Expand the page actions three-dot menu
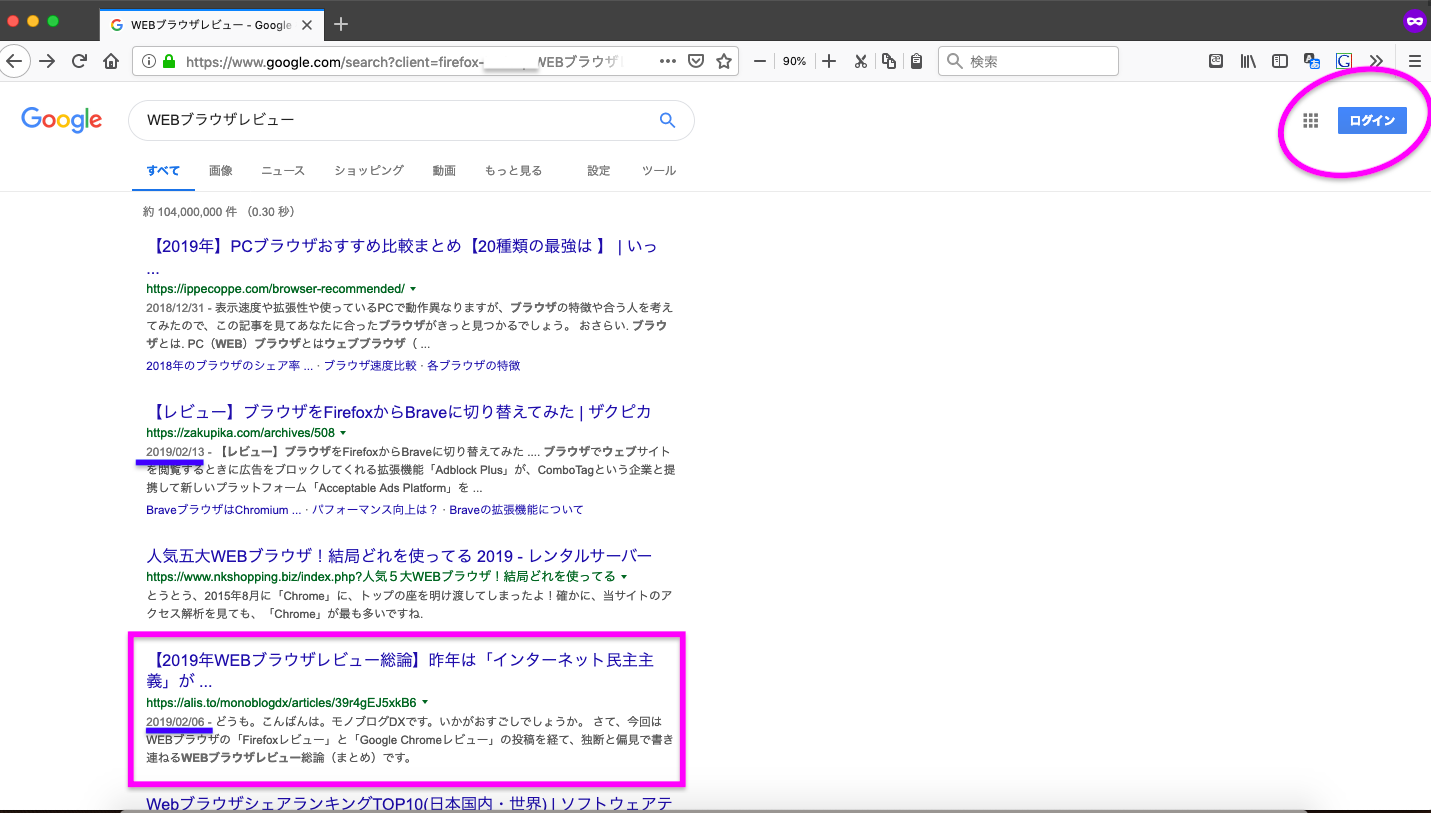The height and width of the screenshot is (813, 1431). click(x=668, y=61)
